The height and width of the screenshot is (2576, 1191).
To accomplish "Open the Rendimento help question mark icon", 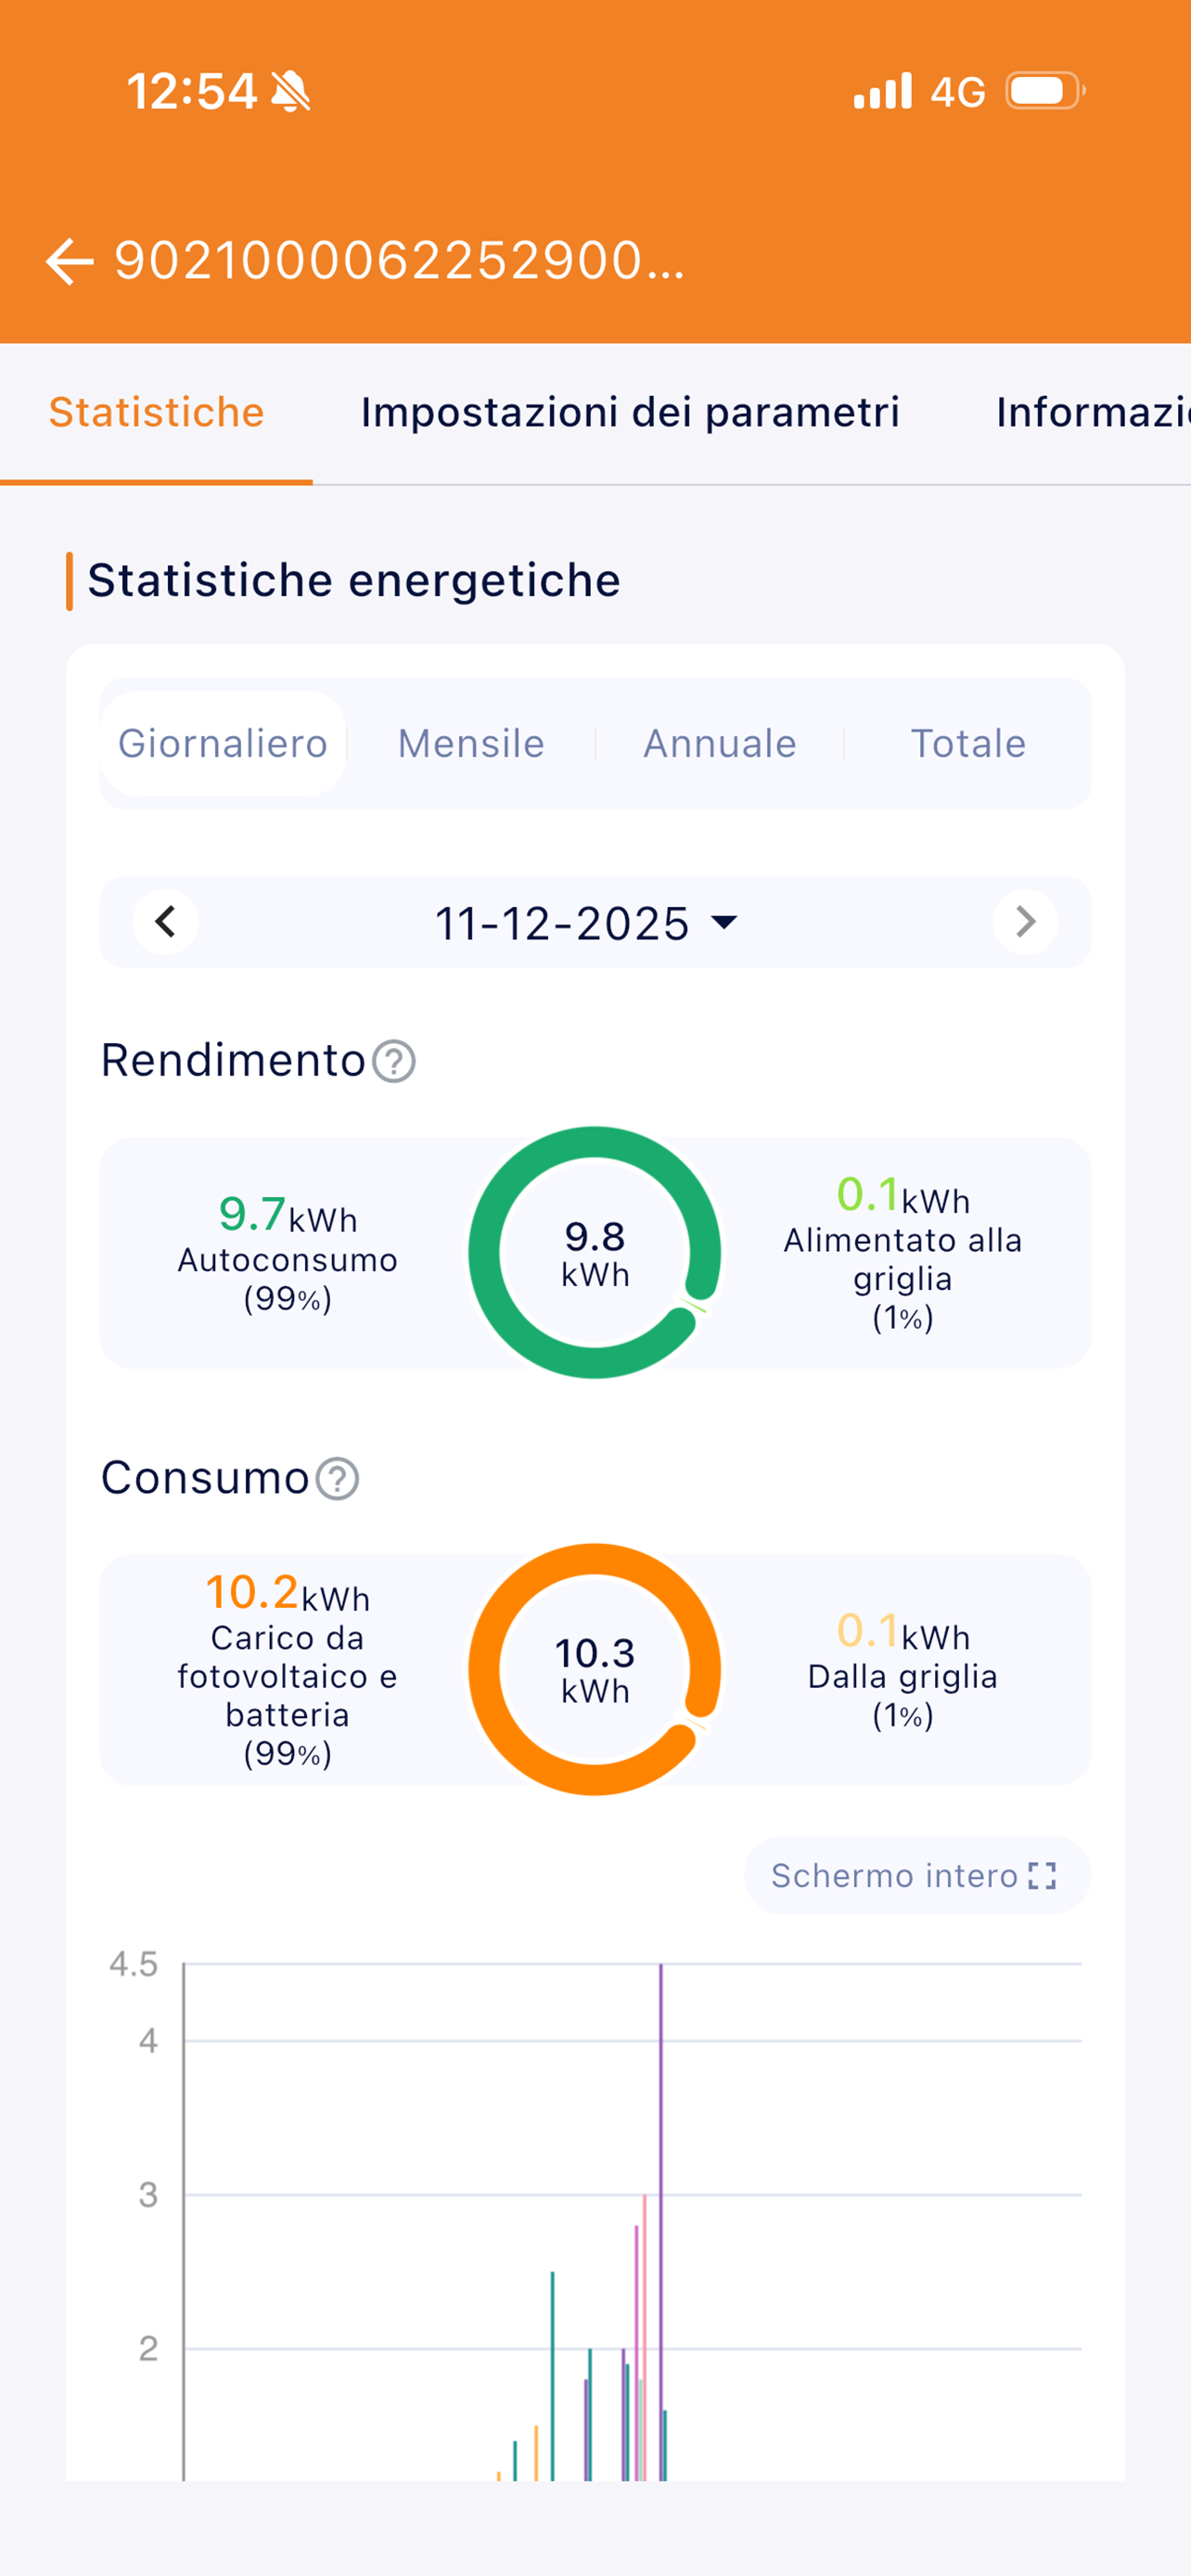I will coord(394,1061).
